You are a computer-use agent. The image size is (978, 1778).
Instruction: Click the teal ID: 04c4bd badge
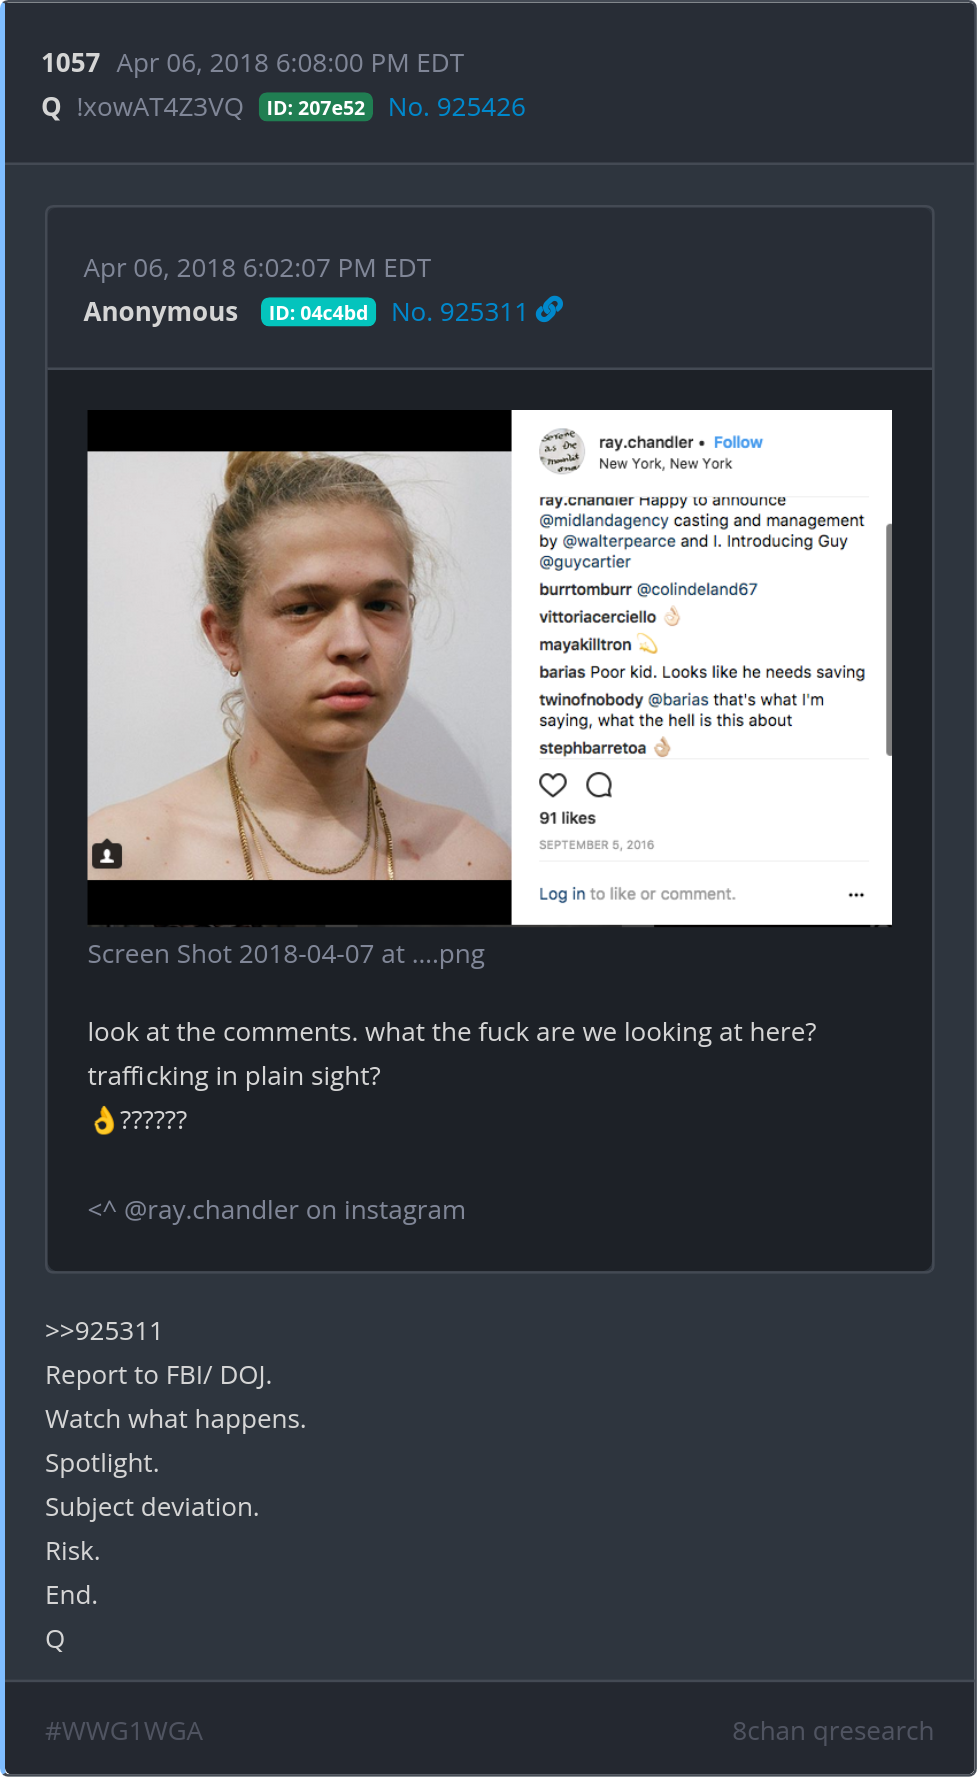(318, 313)
